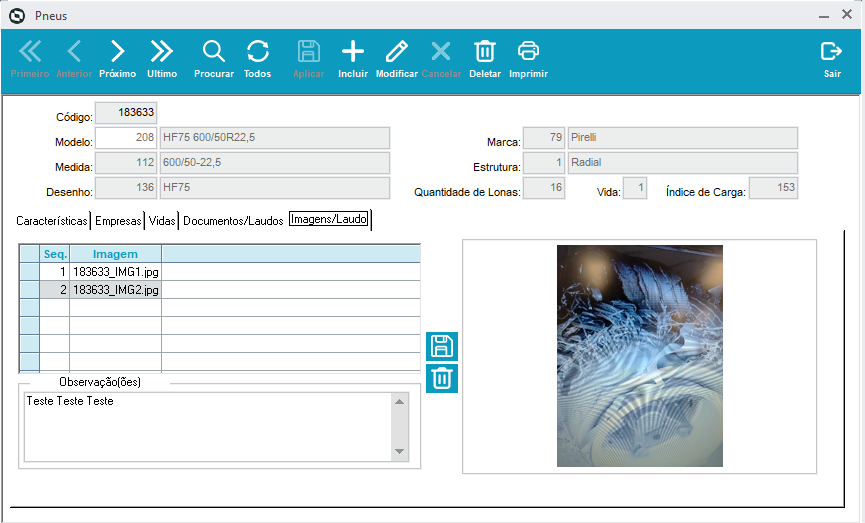
Task: Click the Observações scrollbar up arrow
Action: [x=399, y=402]
